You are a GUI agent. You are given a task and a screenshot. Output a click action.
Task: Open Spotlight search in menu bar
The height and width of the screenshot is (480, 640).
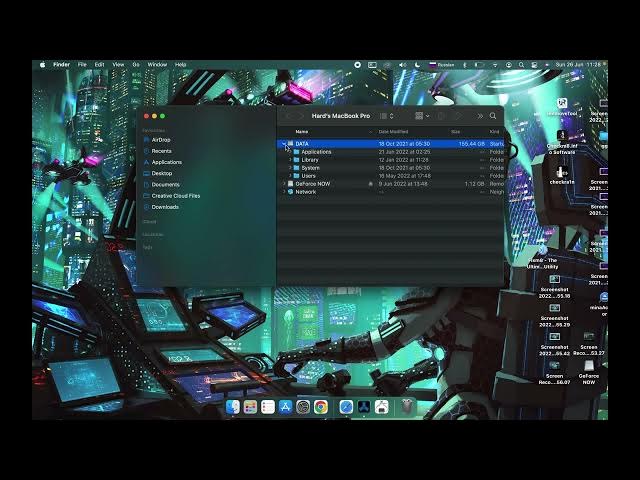[521, 64]
